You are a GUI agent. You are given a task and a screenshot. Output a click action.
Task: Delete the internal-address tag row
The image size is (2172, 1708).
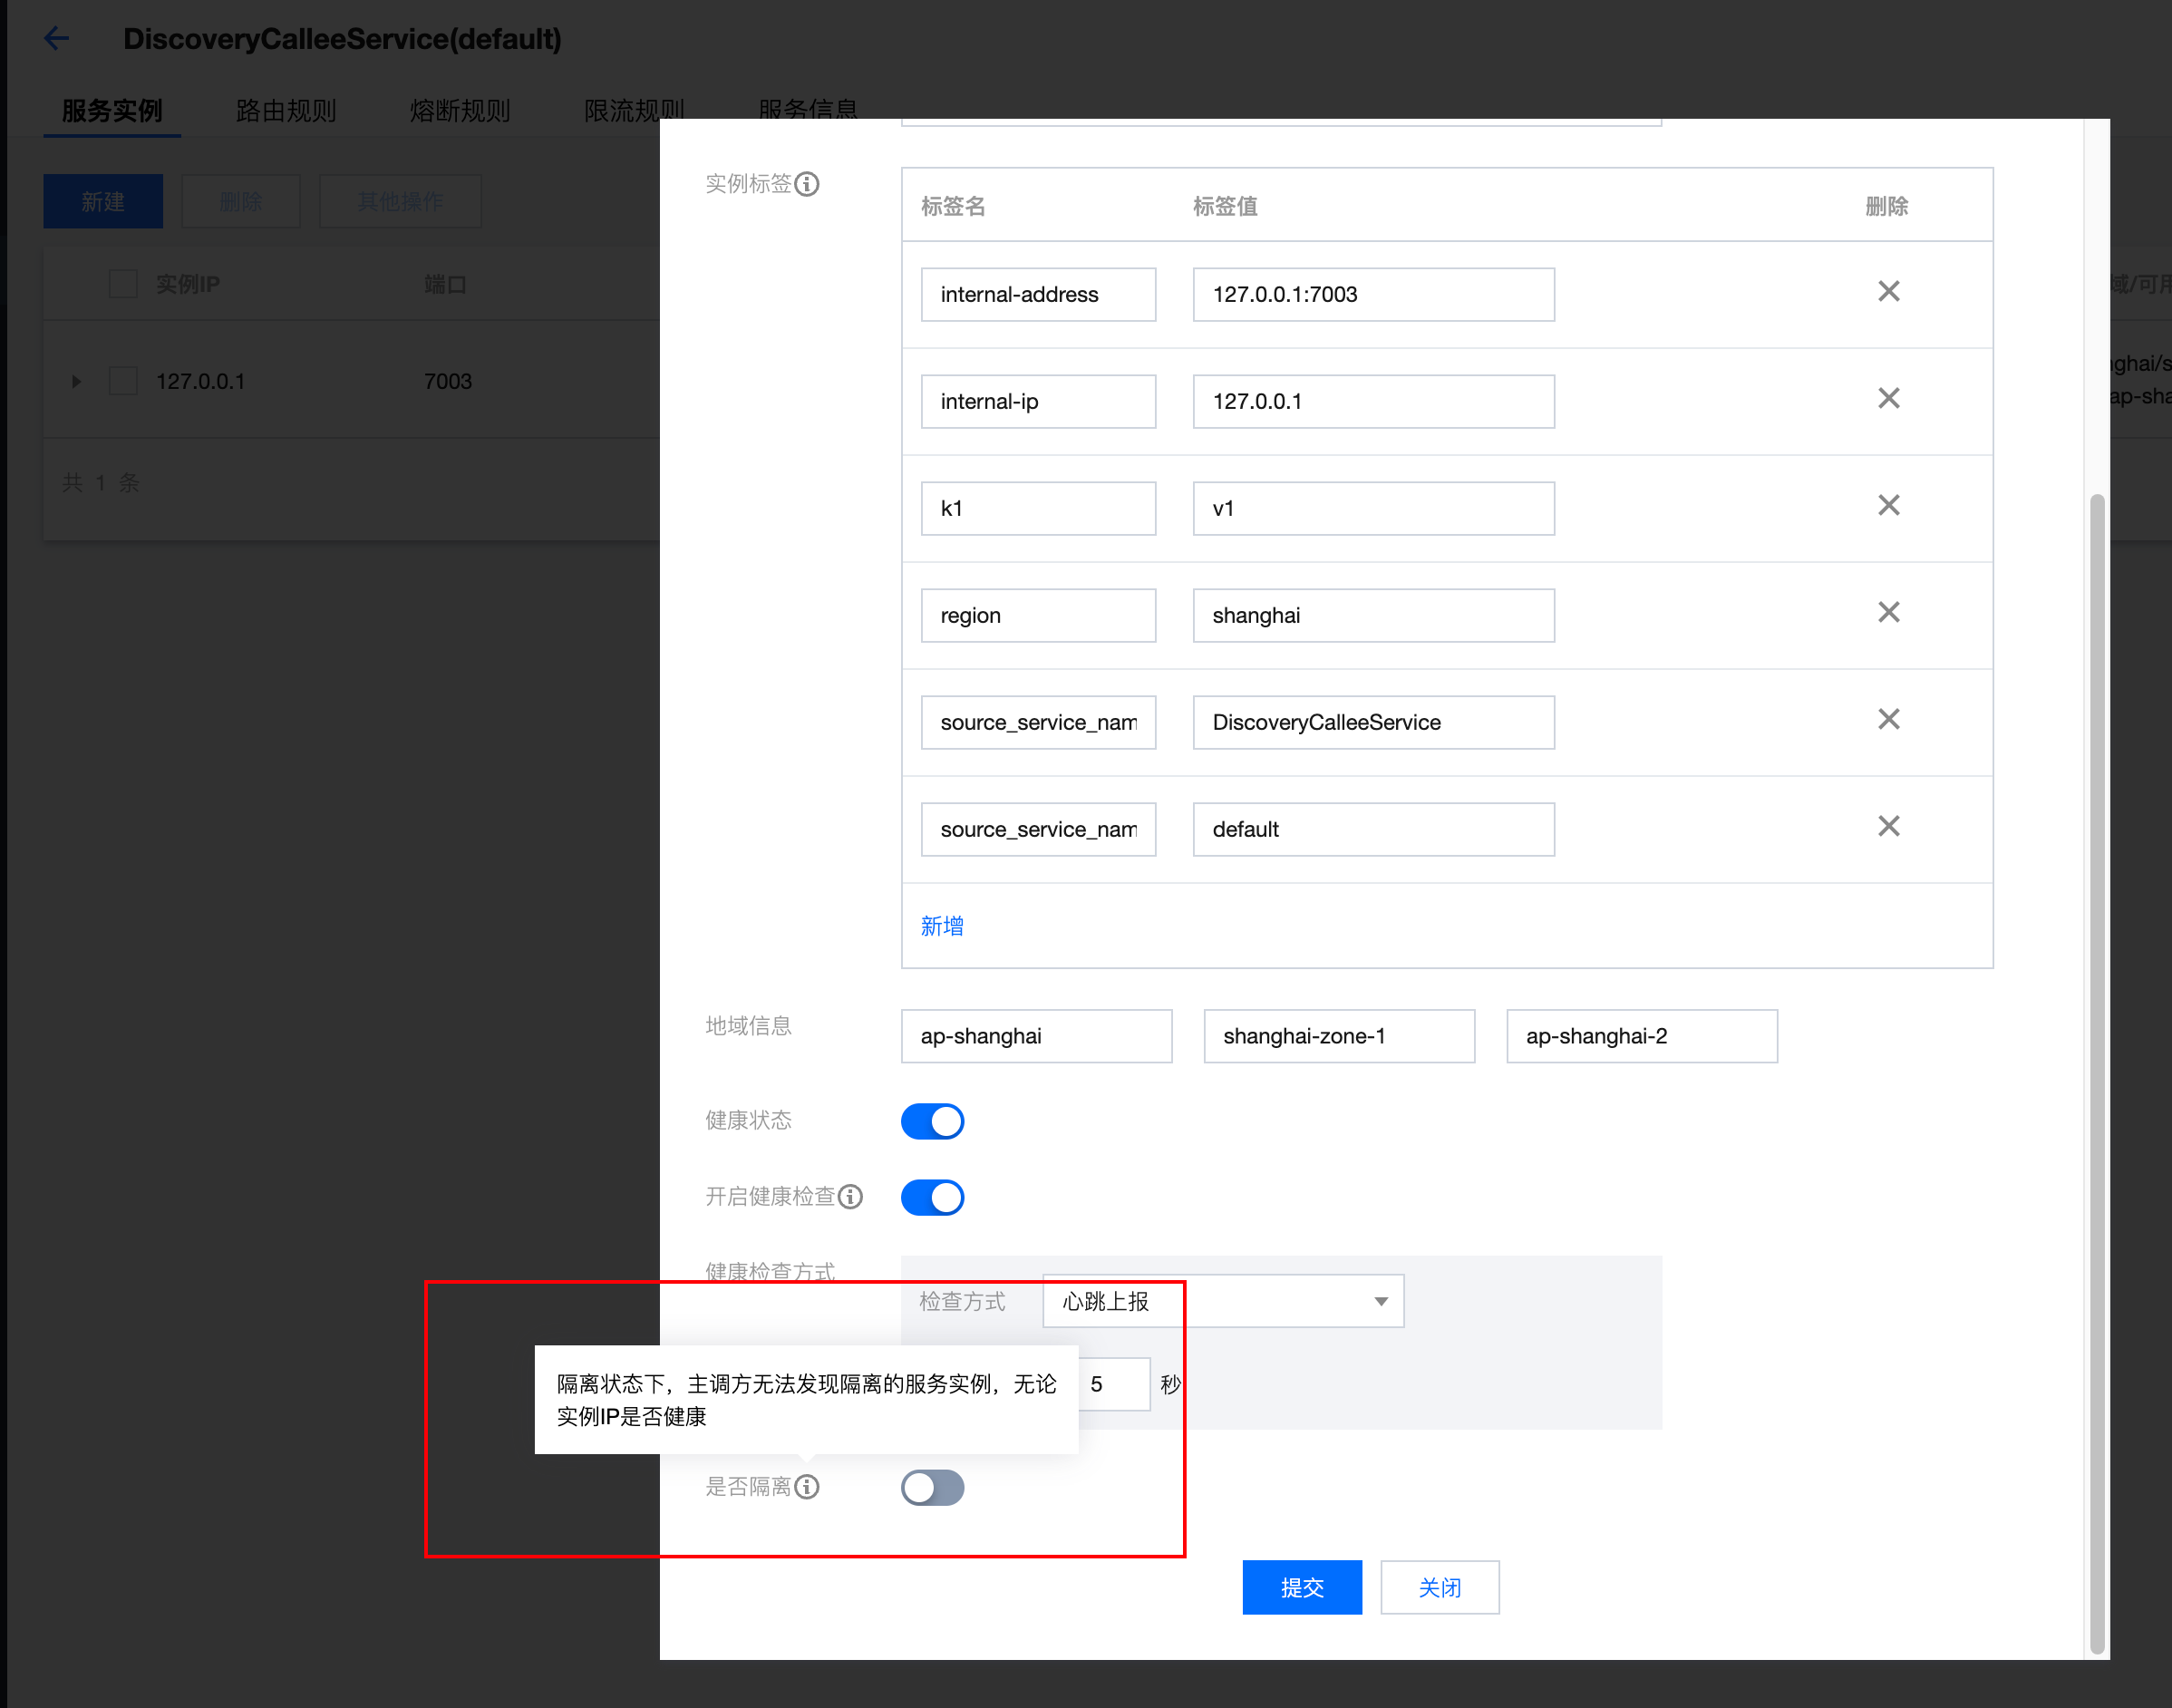(1888, 292)
